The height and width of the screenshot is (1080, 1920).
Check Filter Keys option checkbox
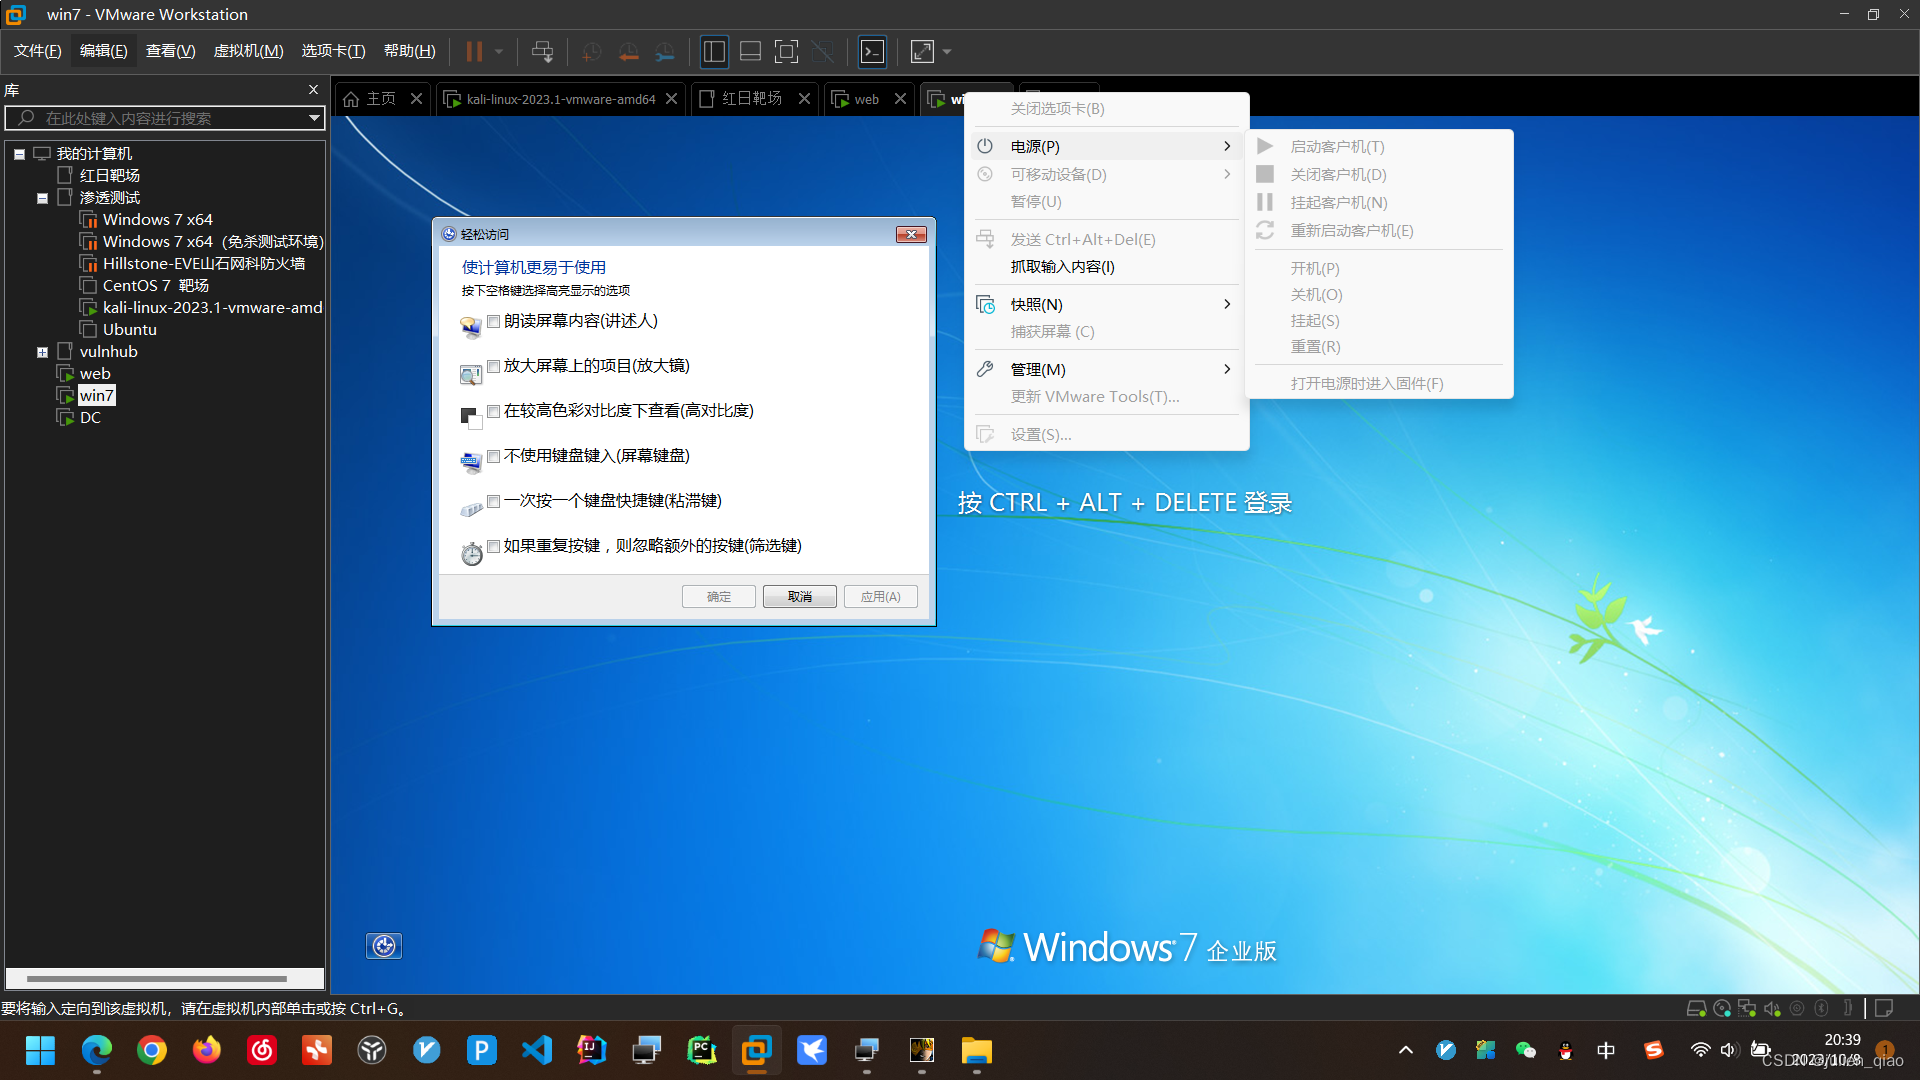click(493, 546)
